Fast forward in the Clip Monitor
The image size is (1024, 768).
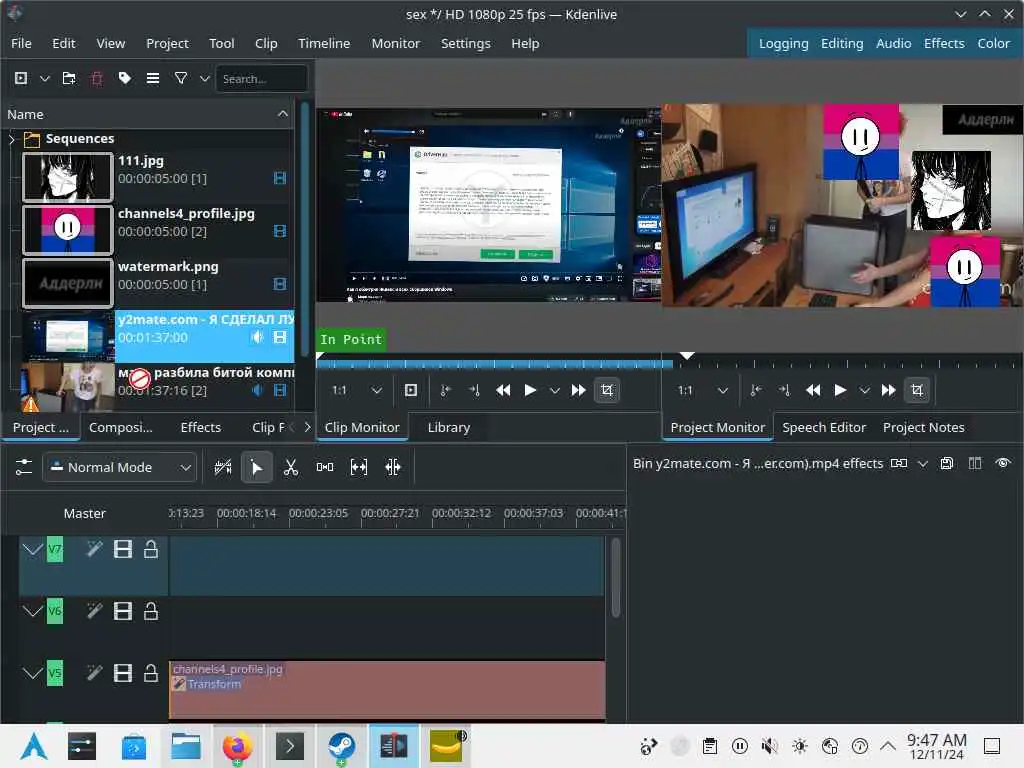click(579, 390)
